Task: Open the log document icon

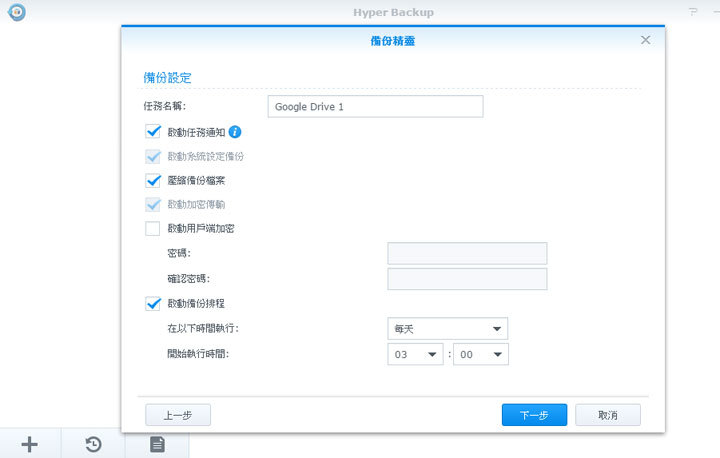Action: [157, 444]
